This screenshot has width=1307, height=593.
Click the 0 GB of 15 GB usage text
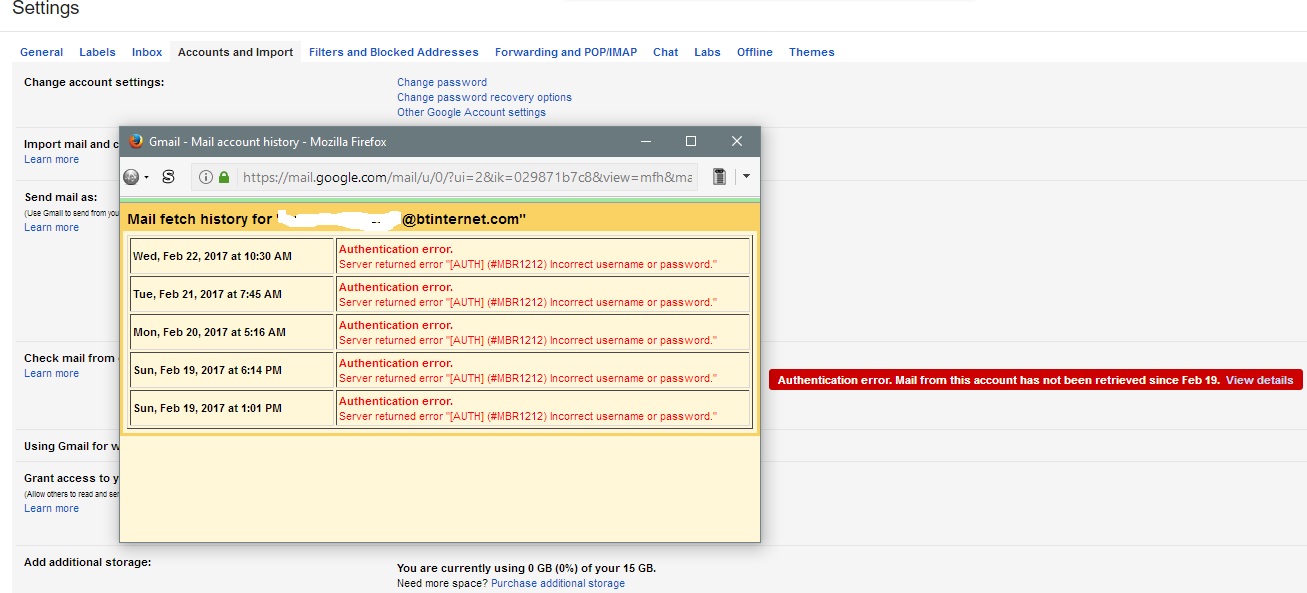tap(526, 568)
